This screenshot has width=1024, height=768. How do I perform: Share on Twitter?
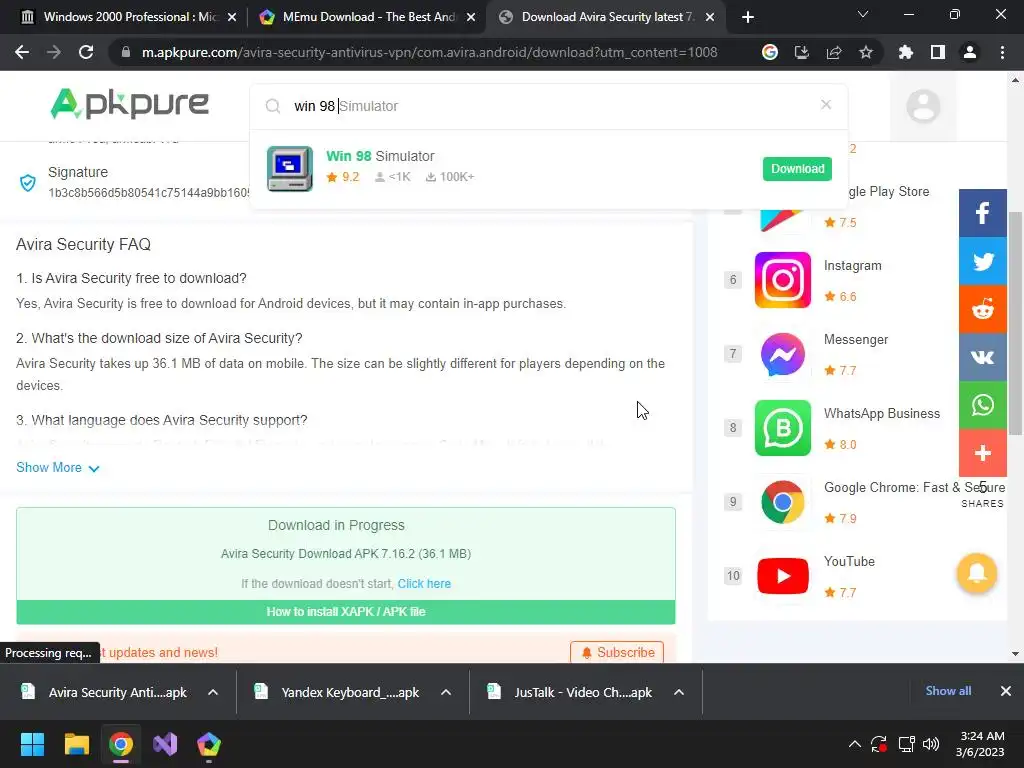click(x=982, y=261)
